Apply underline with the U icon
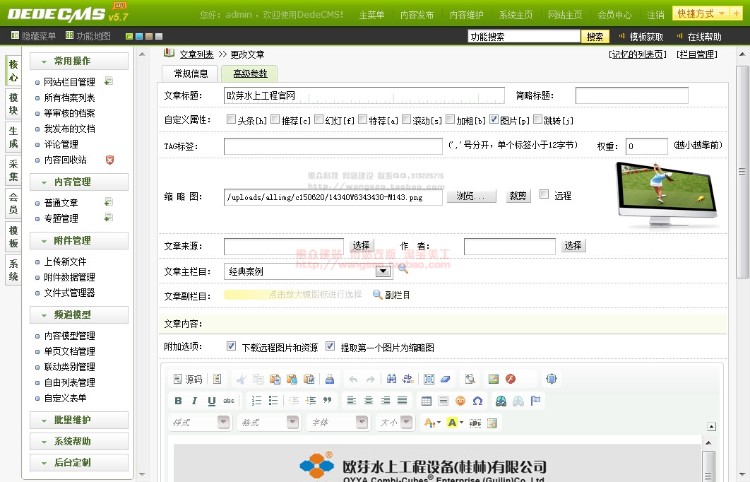The width and height of the screenshot is (750, 482). click(211, 401)
